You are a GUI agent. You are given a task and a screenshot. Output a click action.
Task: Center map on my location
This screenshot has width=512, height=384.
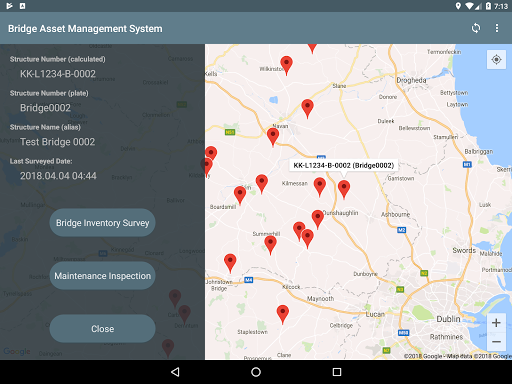(496, 60)
